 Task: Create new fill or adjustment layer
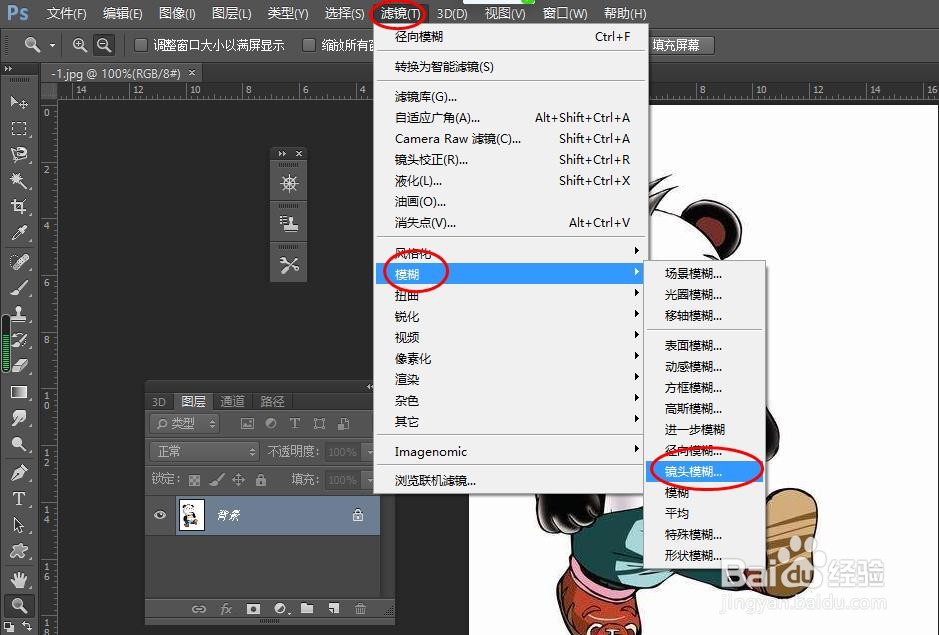pyautogui.click(x=281, y=609)
